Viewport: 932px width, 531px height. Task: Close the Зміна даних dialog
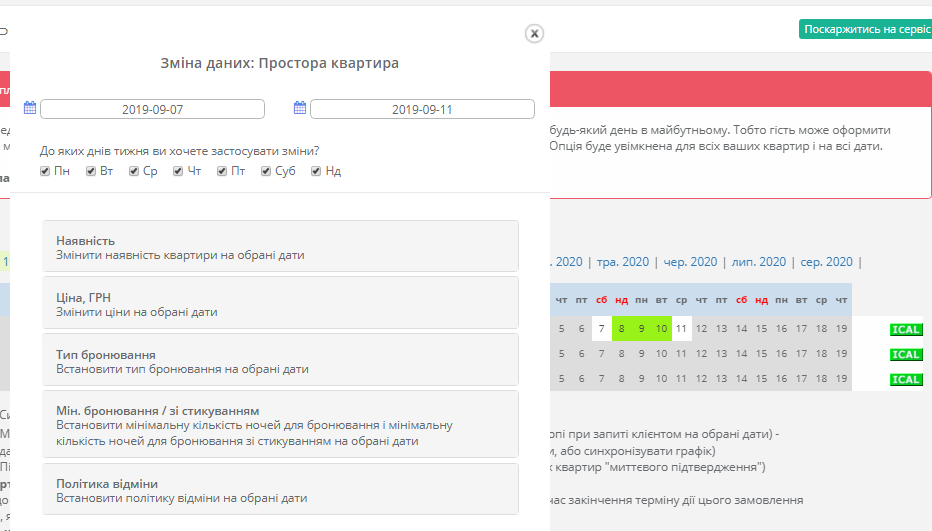(x=534, y=33)
